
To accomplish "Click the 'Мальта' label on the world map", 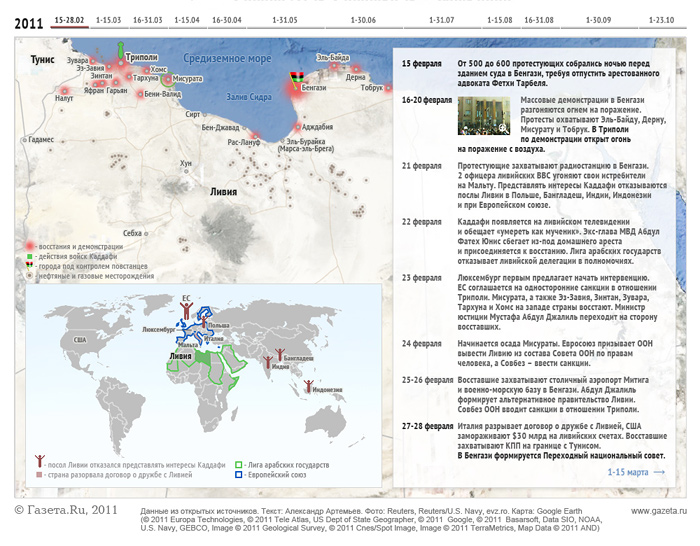I will click(188, 345).
